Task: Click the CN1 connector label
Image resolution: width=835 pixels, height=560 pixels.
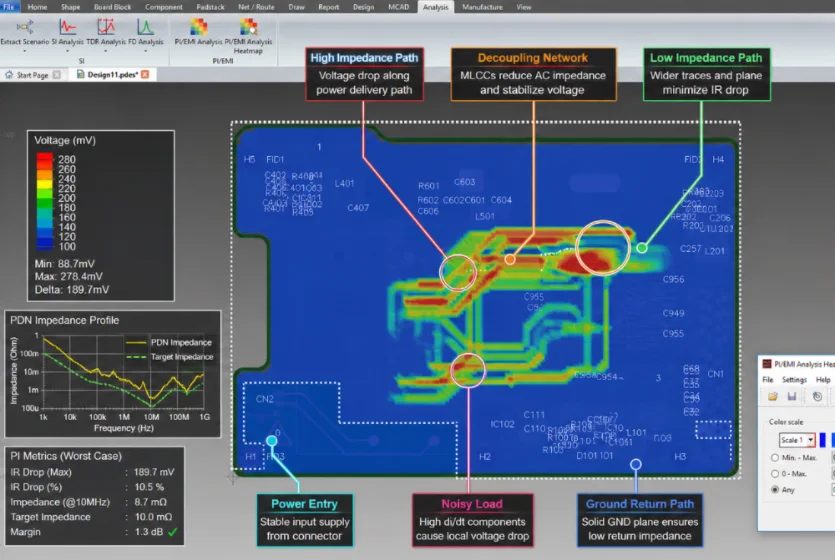Action: tap(716, 374)
